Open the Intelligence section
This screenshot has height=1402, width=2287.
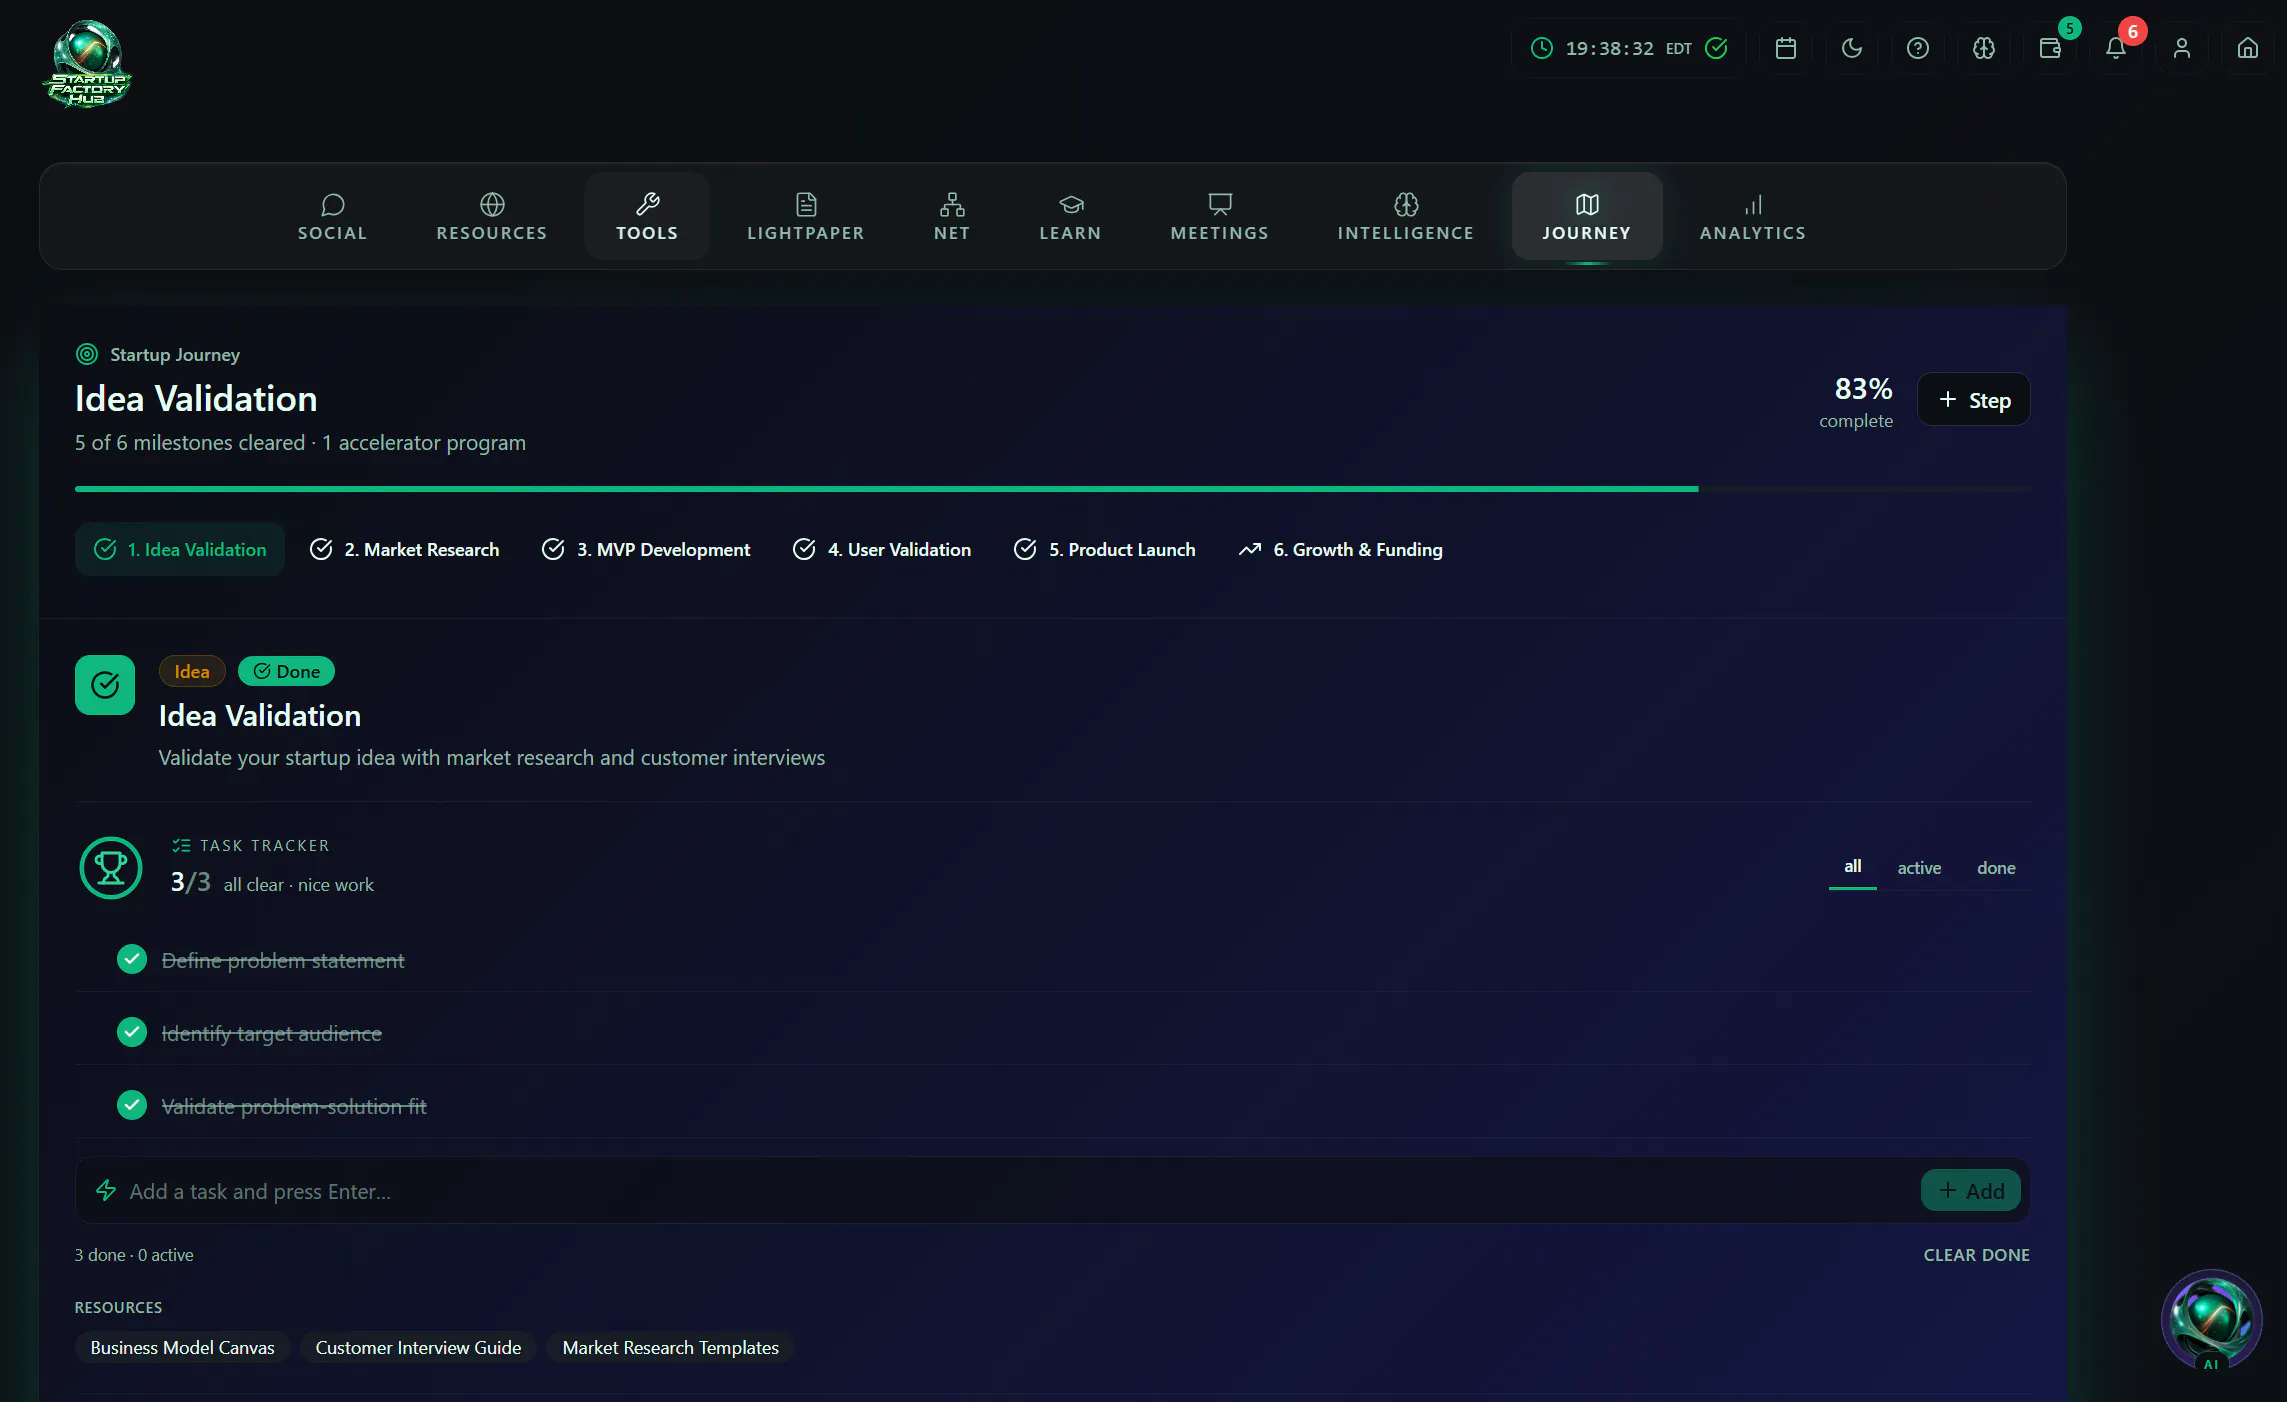tap(1406, 216)
